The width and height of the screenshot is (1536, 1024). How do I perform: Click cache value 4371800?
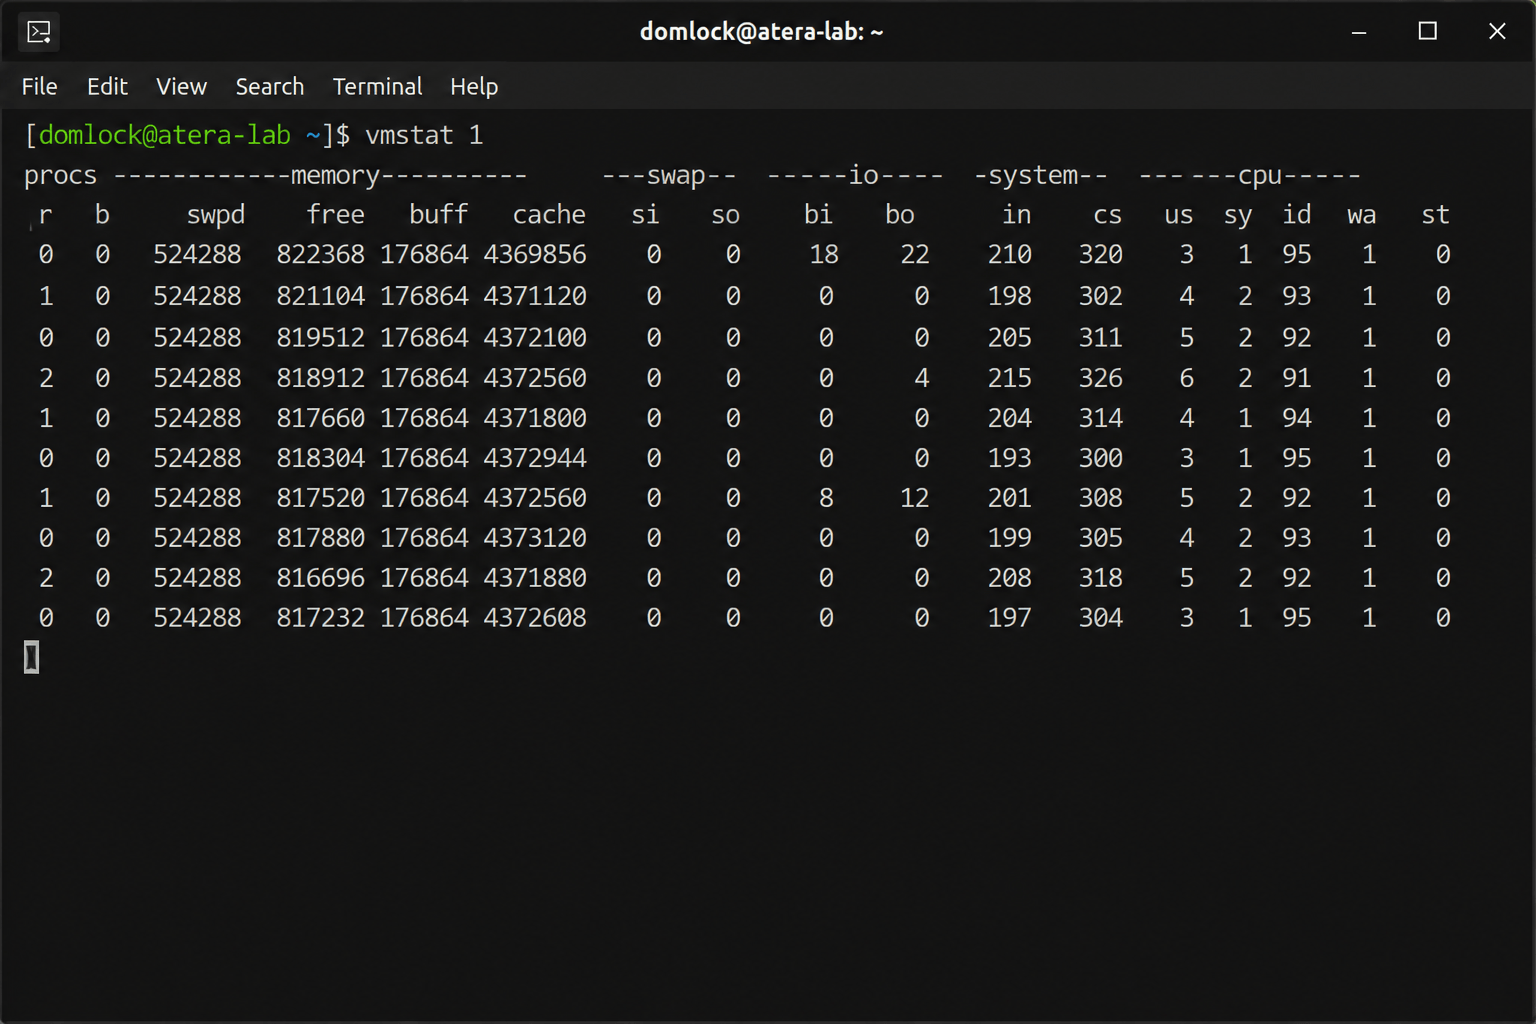[535, 418]
